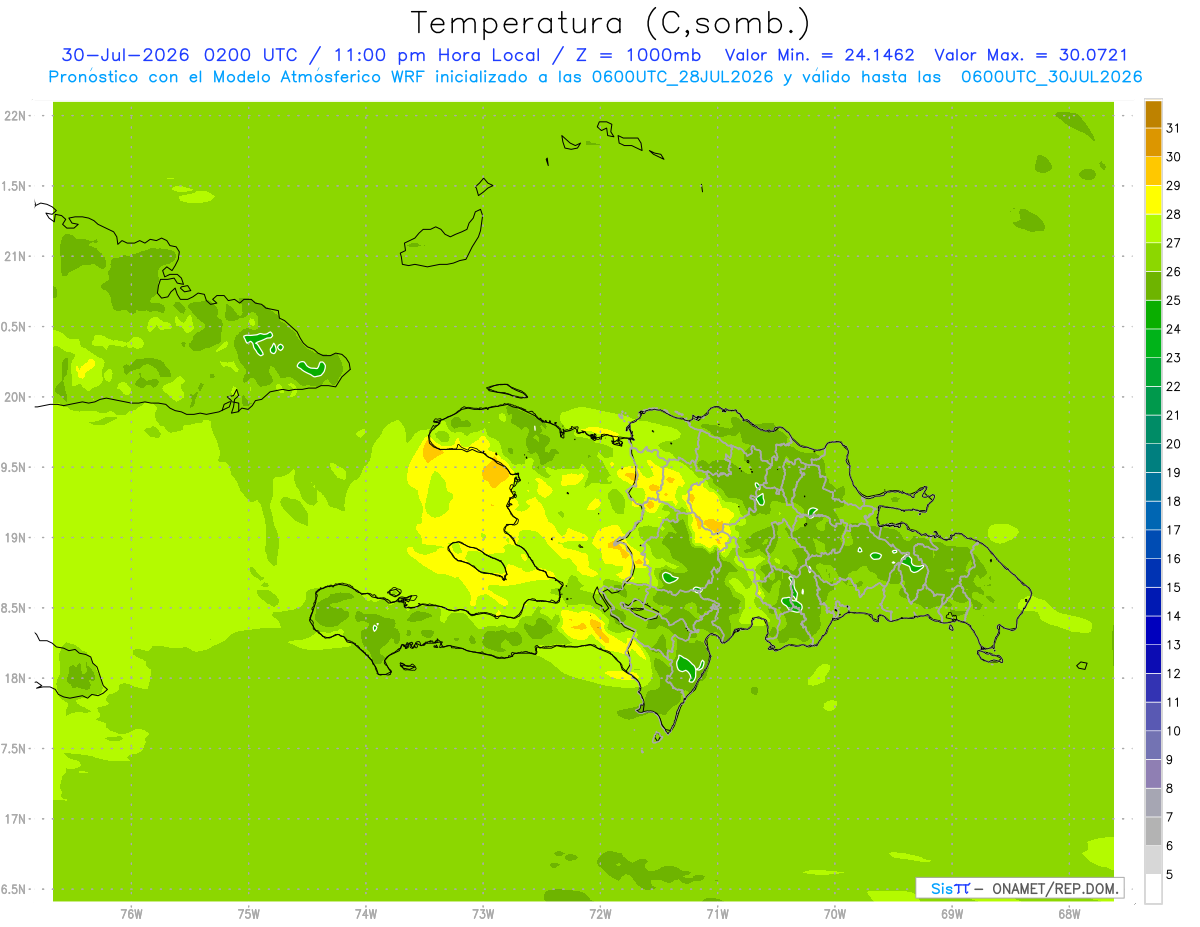The height and width of the screenshot is (927, 1200).
Task: Click the color scale label "31"
Action: pos(1173,128)
